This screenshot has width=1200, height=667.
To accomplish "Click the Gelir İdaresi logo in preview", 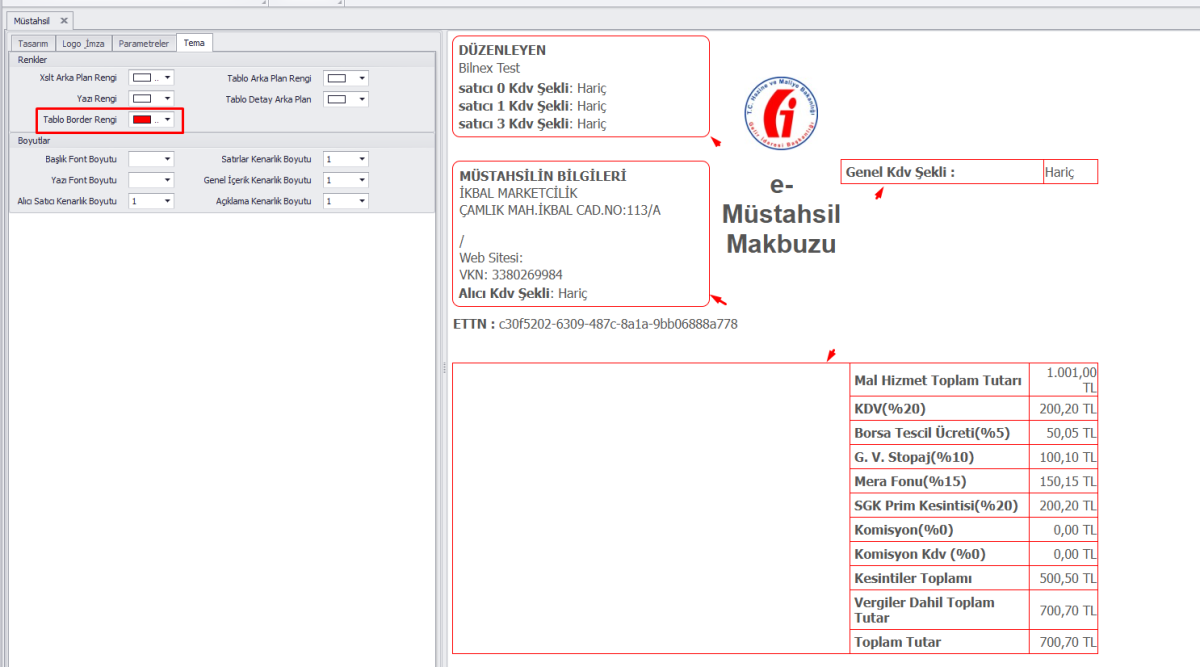I will click(780, 114).
